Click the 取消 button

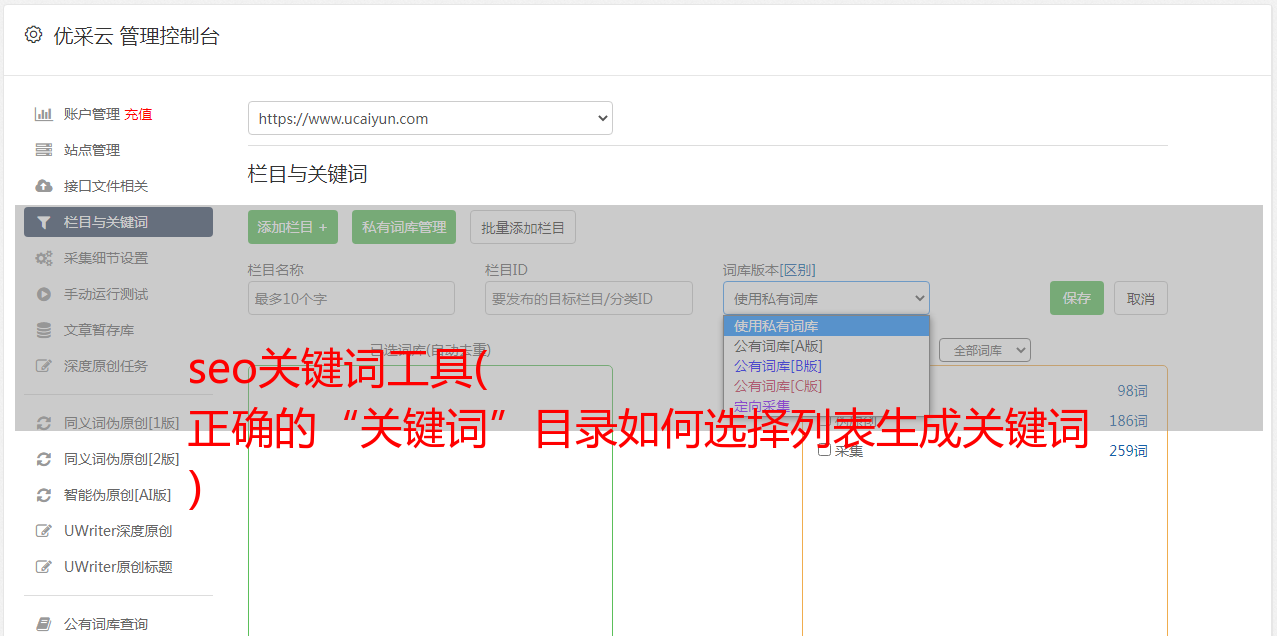pos(1141,298)
